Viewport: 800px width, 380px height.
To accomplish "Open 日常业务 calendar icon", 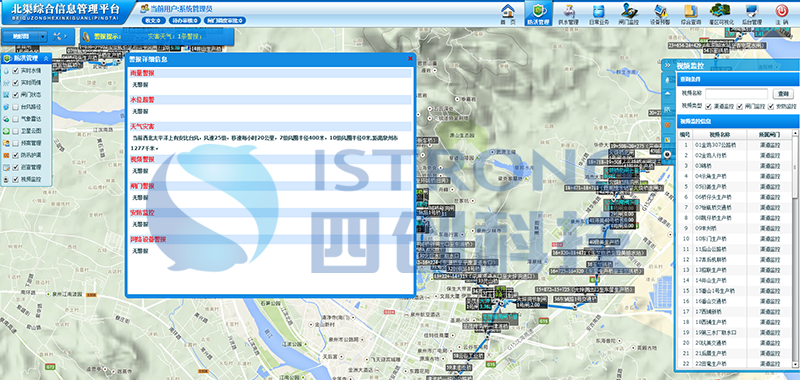I will (x=598, y=11).
